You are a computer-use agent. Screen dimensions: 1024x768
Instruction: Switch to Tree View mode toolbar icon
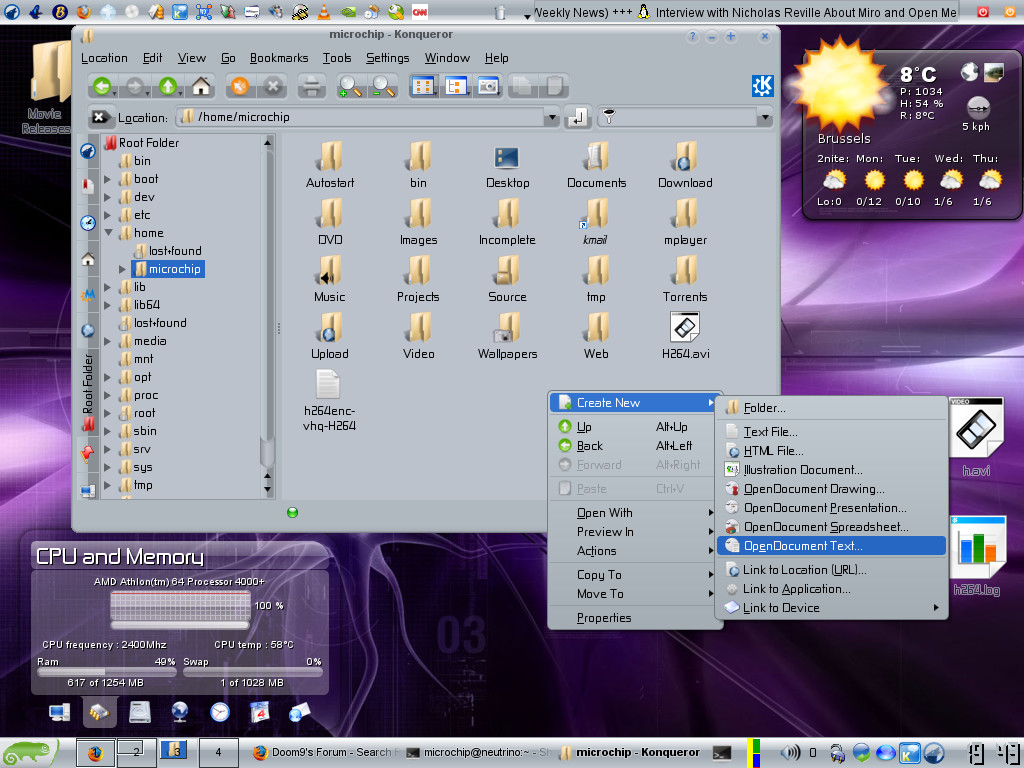[x=456, y=86]
